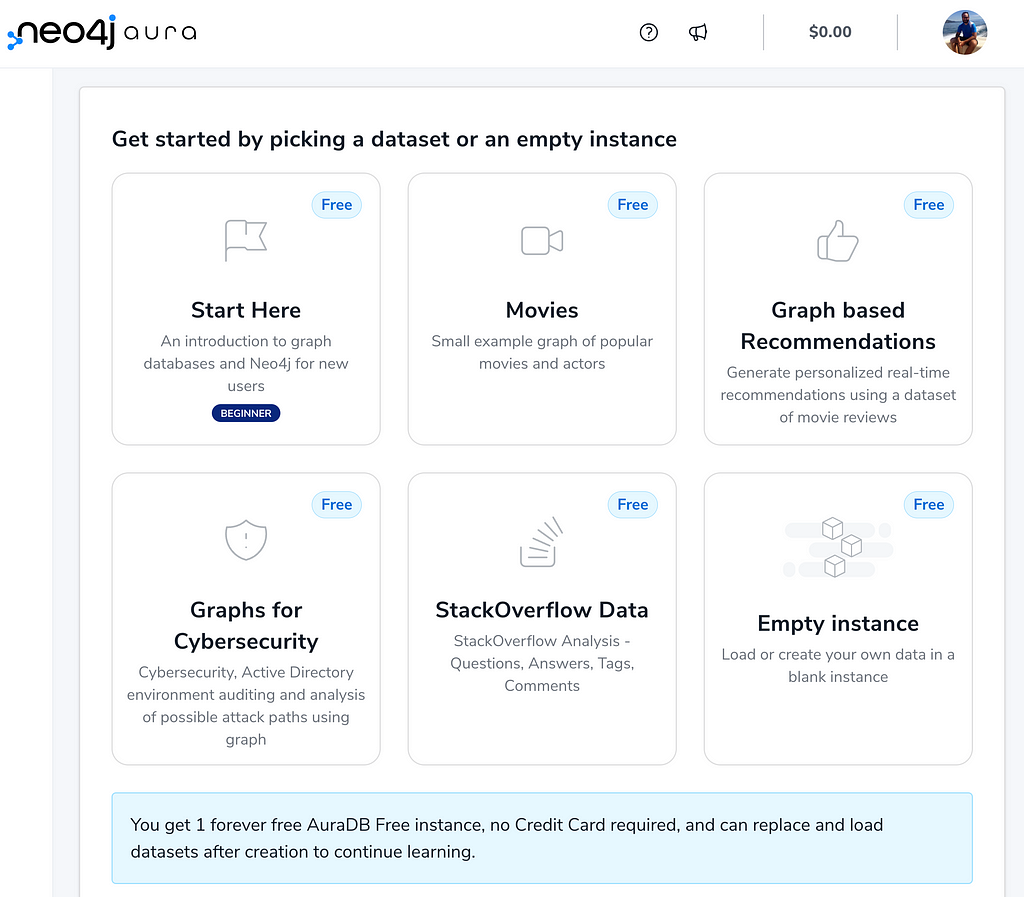The width and height of the screenshot is (1024, 897).
Task: Open the help question mark icon
Action: tap(648, 32)
